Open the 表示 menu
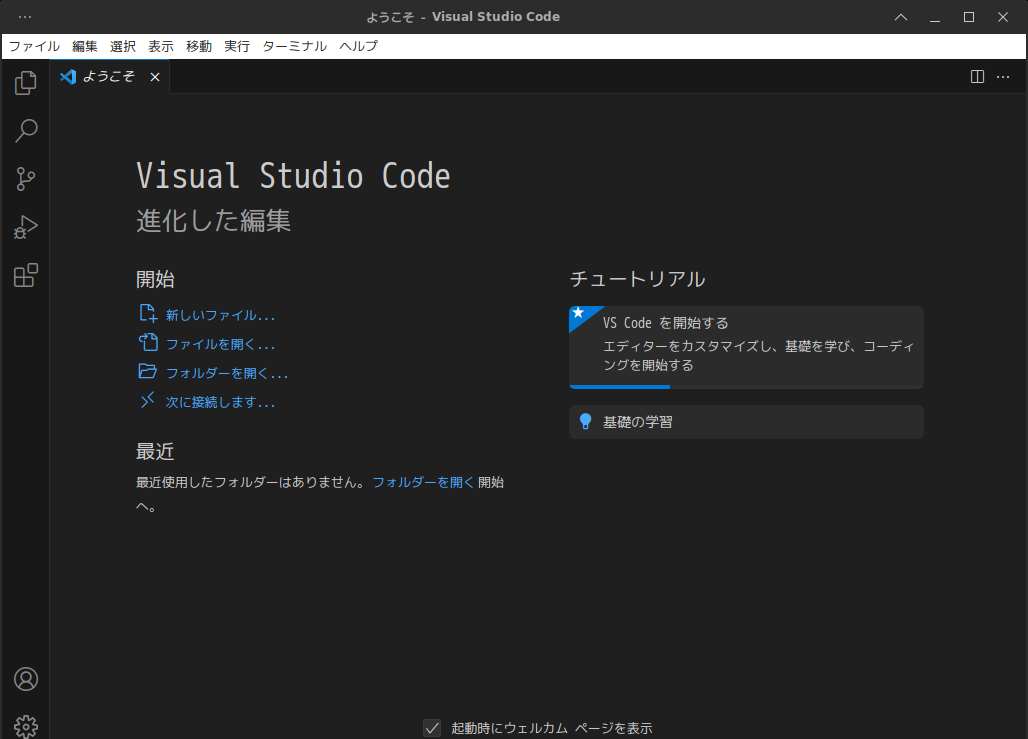 pos(161,46)
